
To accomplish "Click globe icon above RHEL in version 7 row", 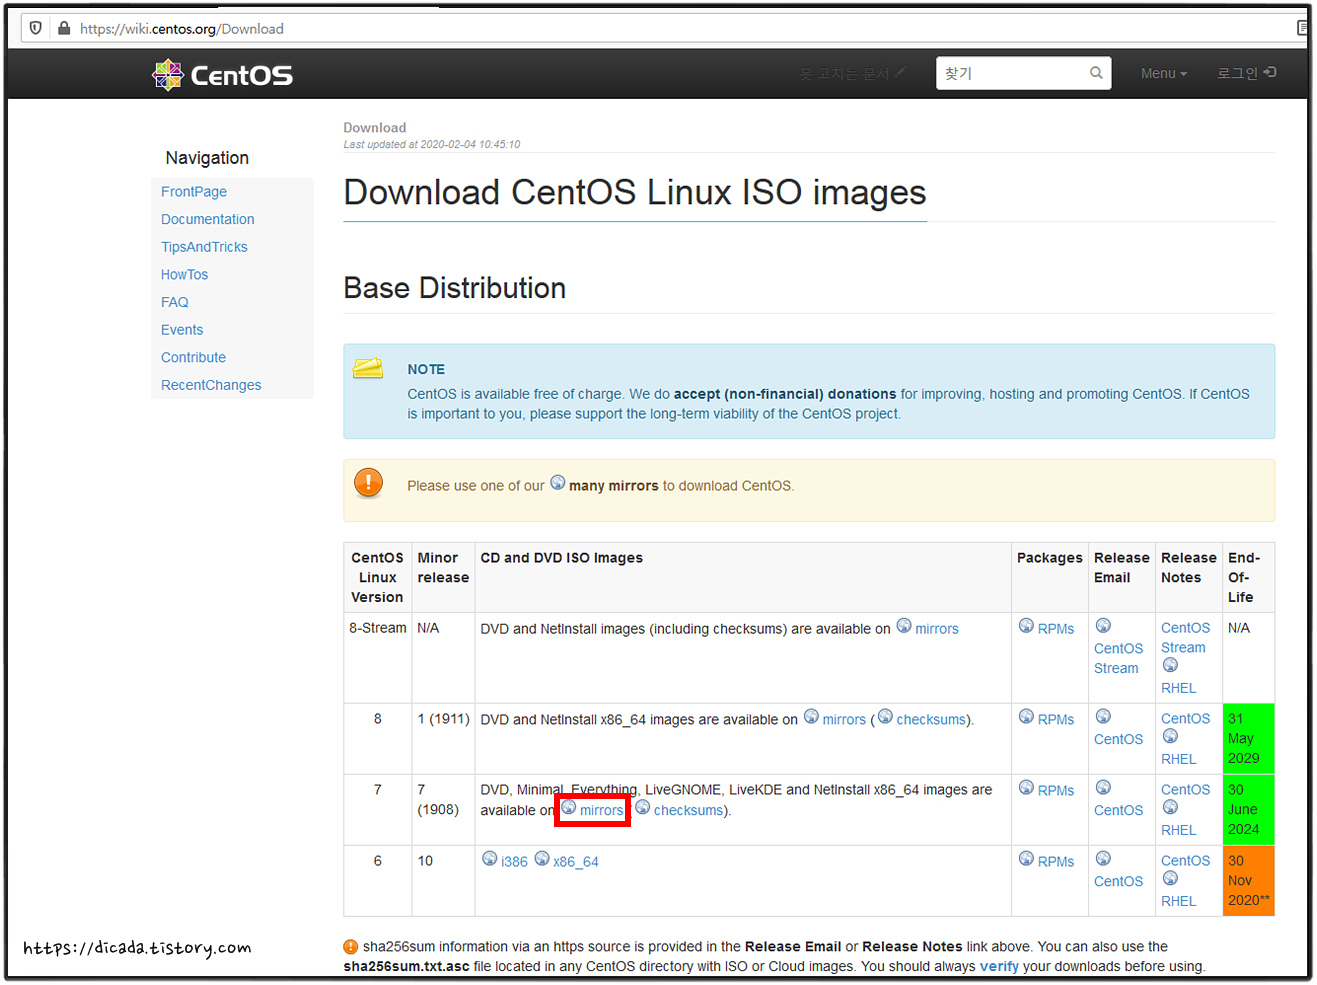I will click(1170, 807).
